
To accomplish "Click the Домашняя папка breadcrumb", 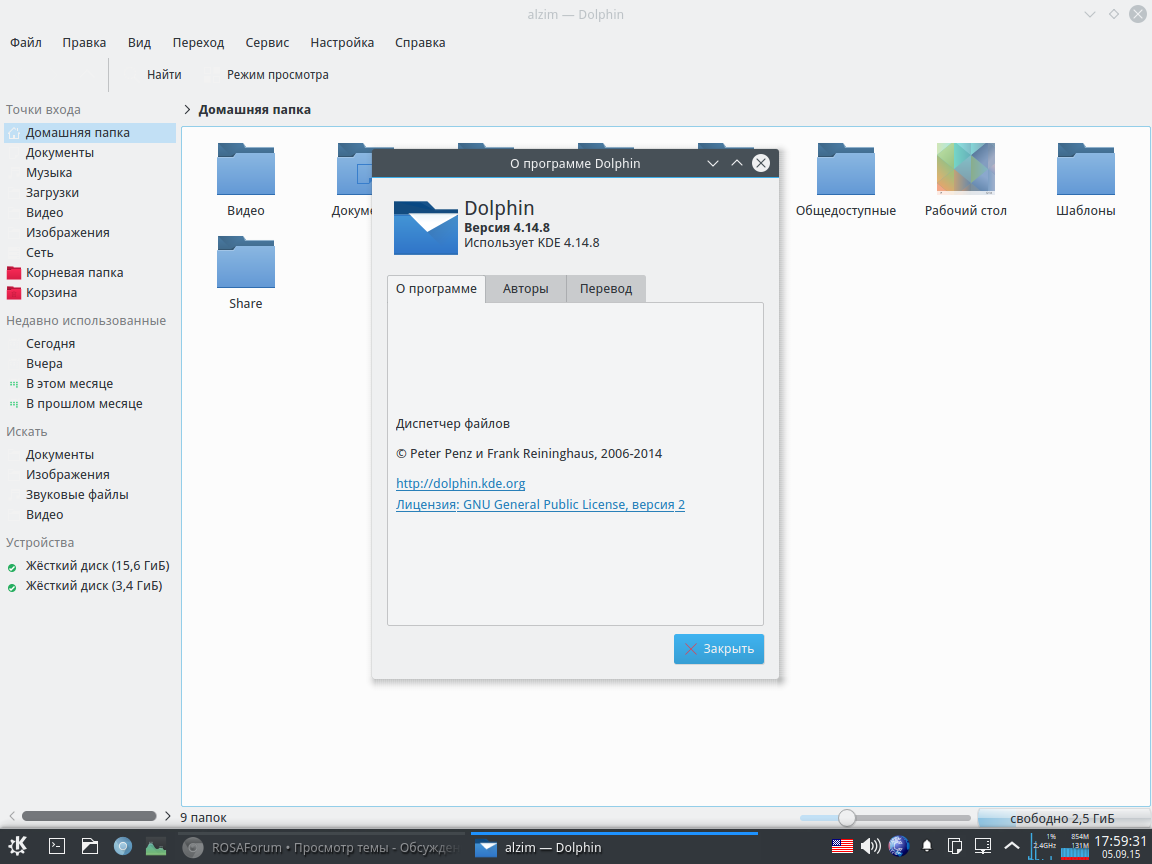I will pos(254,109).
